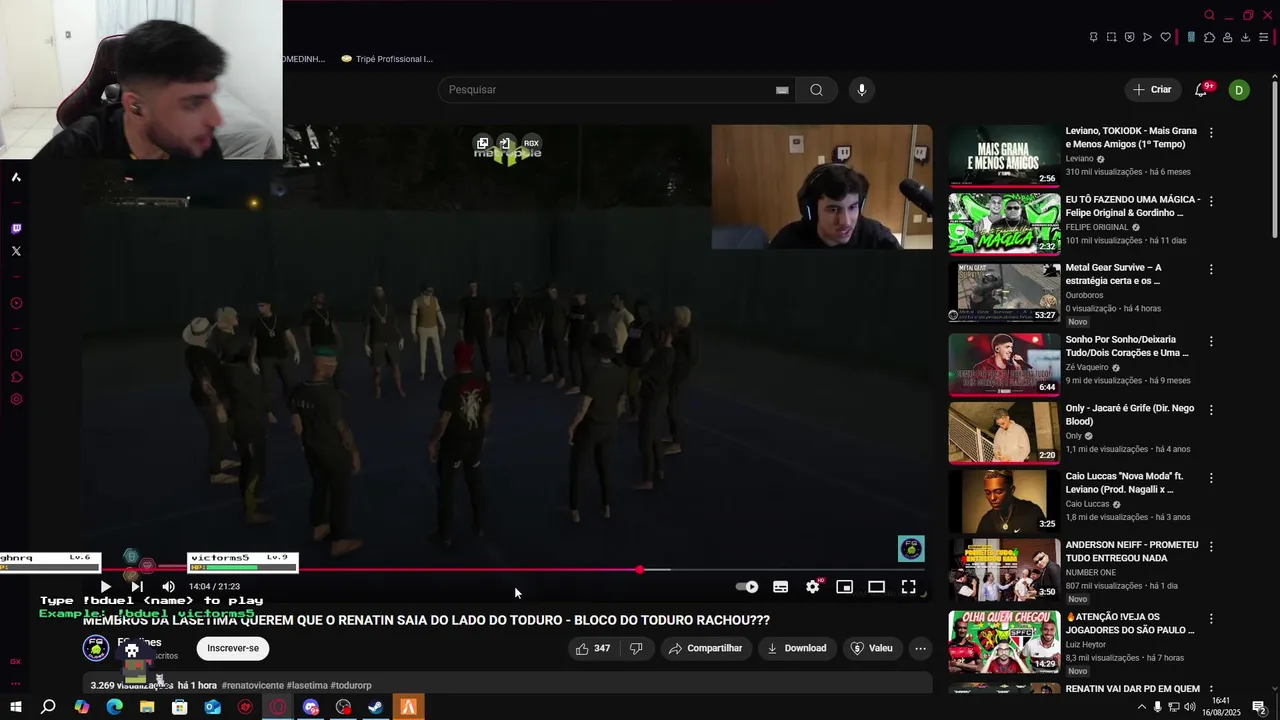Toggle fullscreen video
Screen dimensions: 1280x720
pos(909,587)
